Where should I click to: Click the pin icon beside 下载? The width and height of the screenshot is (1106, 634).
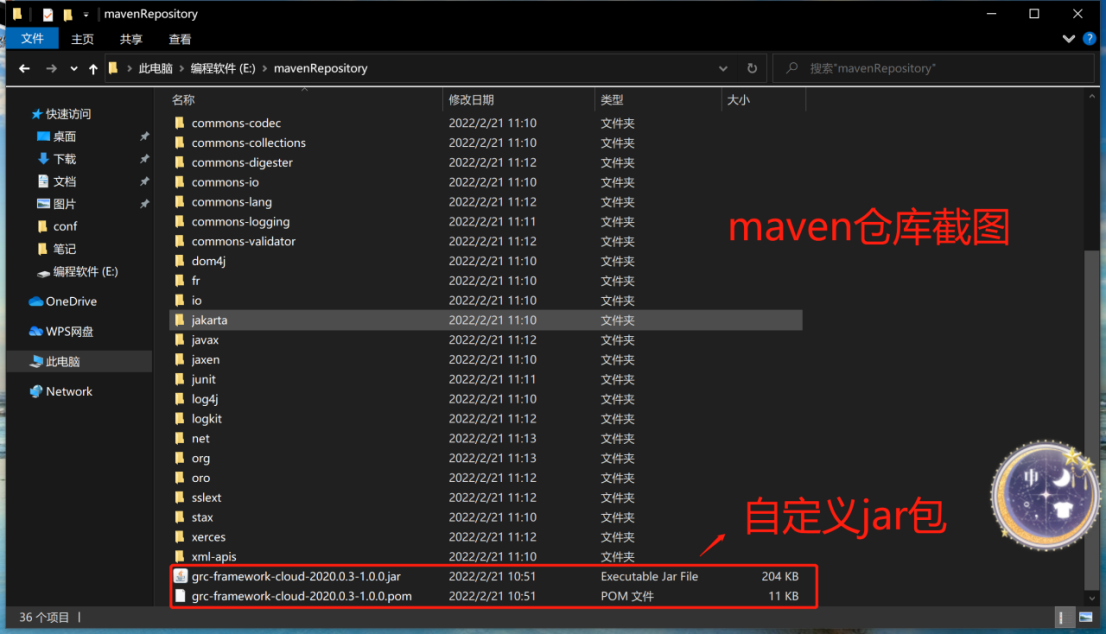tap(145, 159)
